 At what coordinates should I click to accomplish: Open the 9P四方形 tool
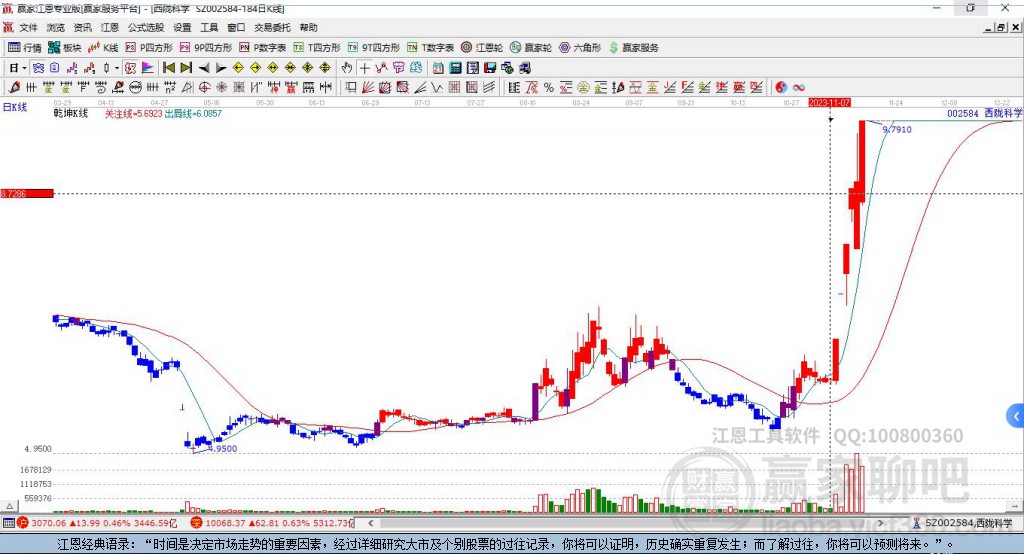206,48
